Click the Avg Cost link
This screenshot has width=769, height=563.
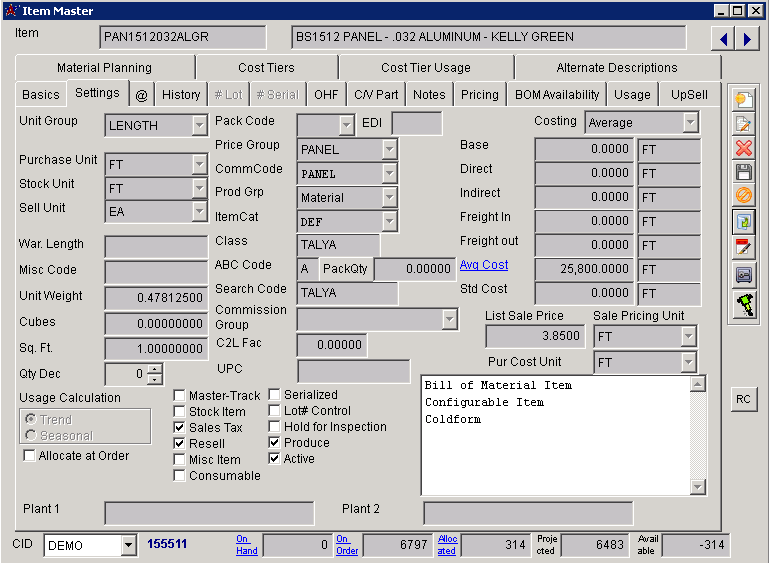[484, 266]
